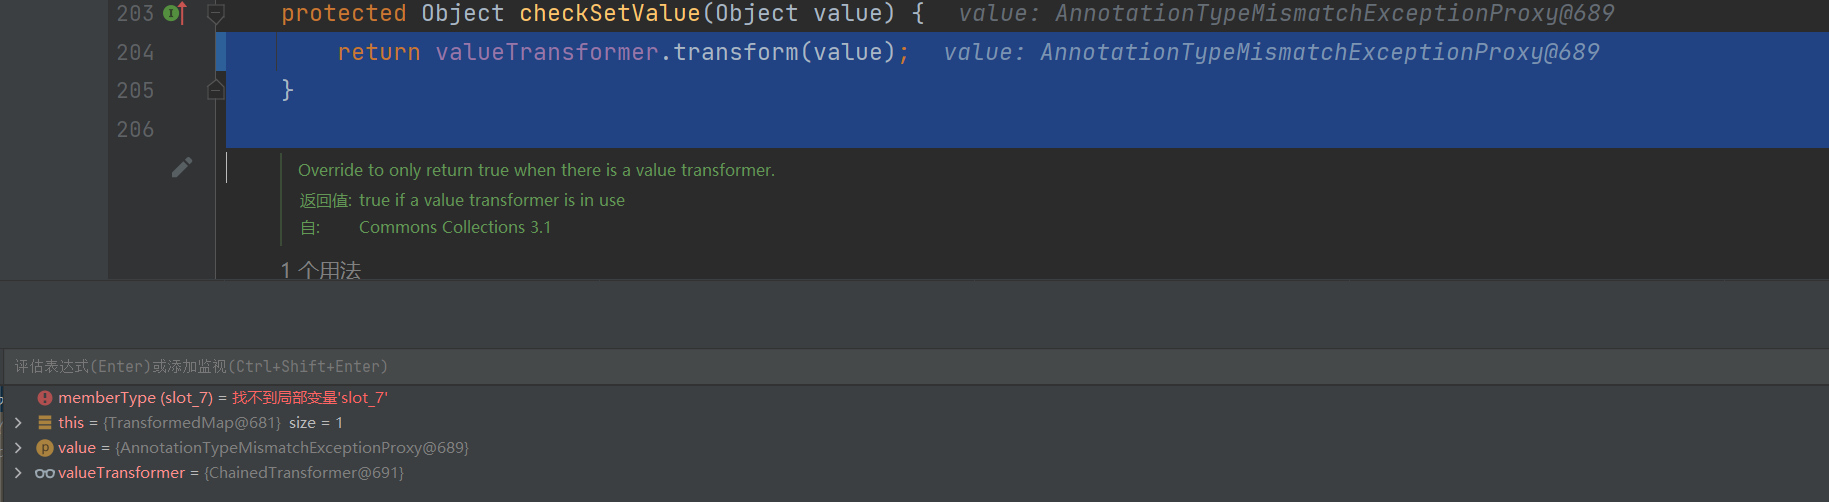Click the pencil icon beside the rendered doc comment
The height and width of the screenshot is (502, 1829).
(x=181, y=168)
